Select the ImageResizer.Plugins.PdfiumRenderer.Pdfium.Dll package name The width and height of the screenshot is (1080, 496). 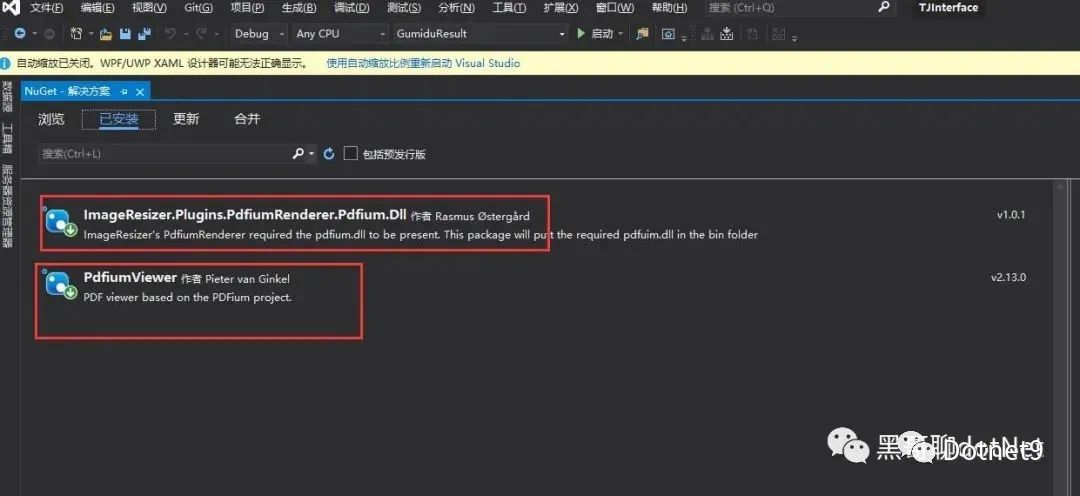[245, 214]
